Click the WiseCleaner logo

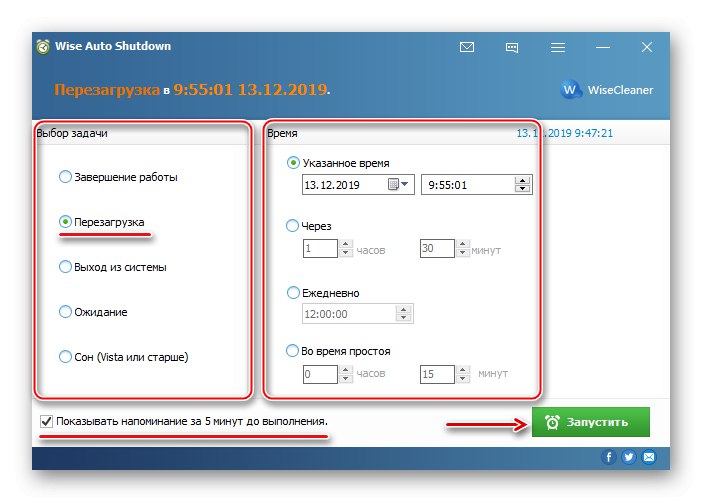606,90
